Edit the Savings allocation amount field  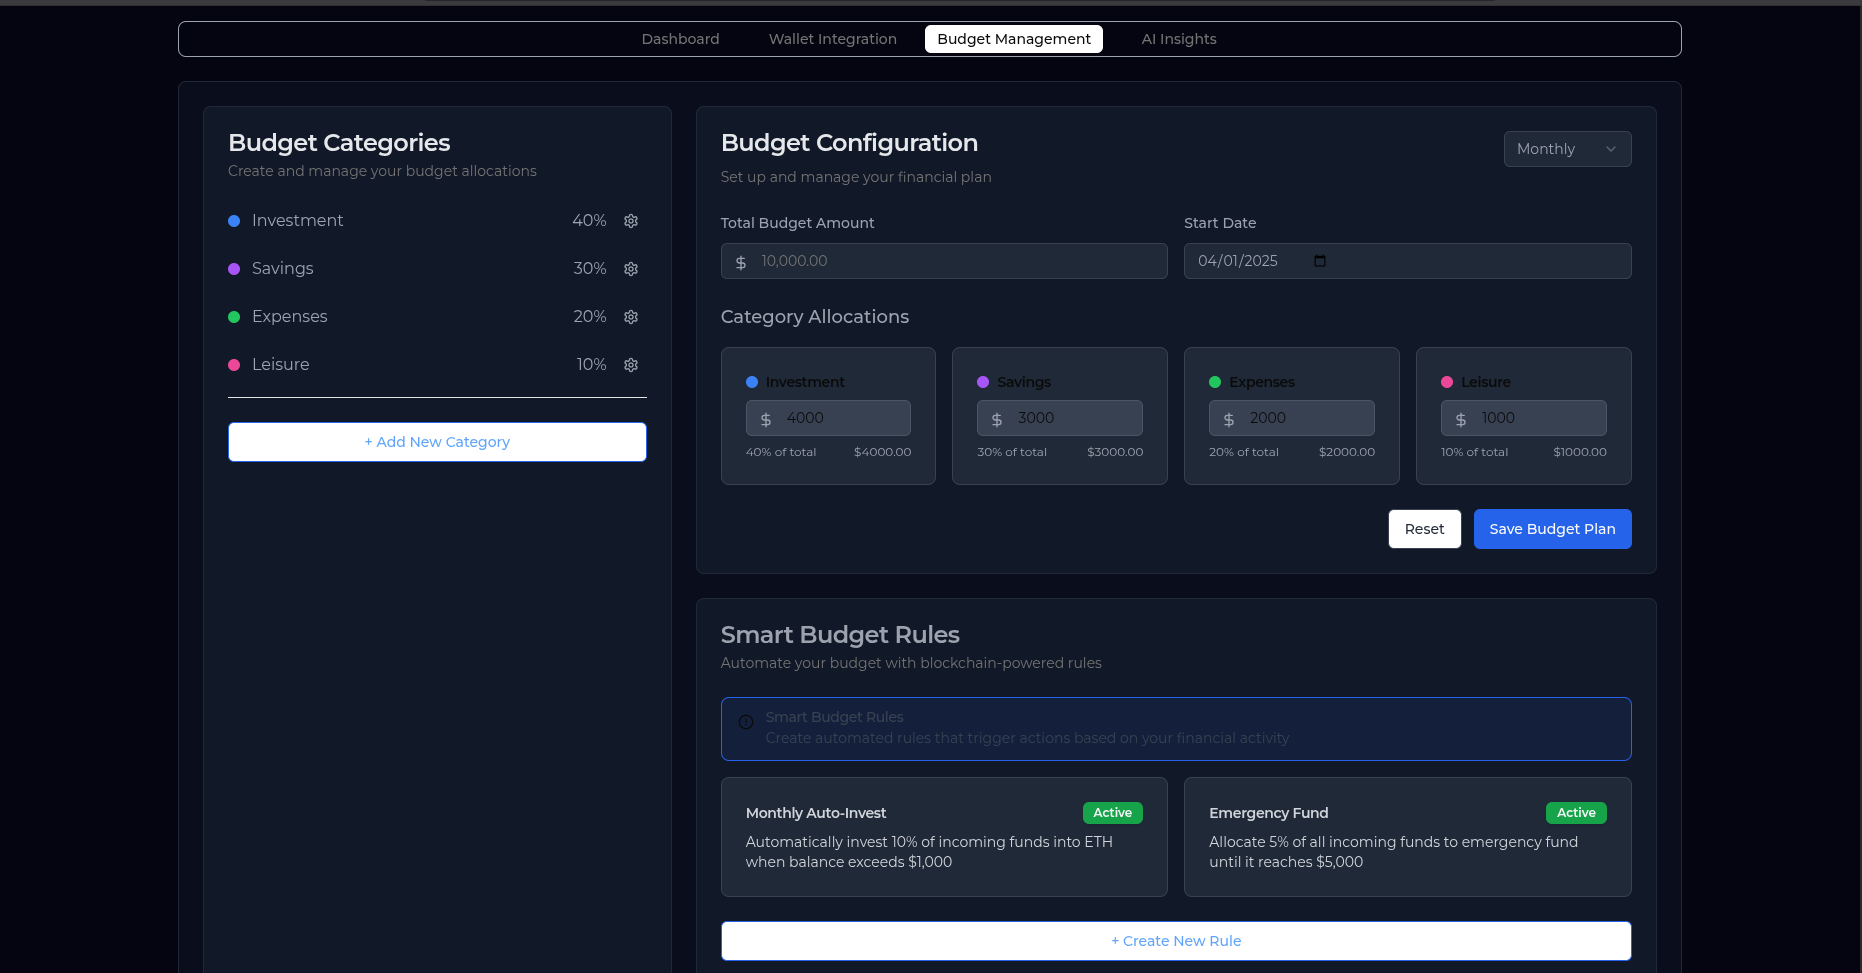[x=1060, y=418]
